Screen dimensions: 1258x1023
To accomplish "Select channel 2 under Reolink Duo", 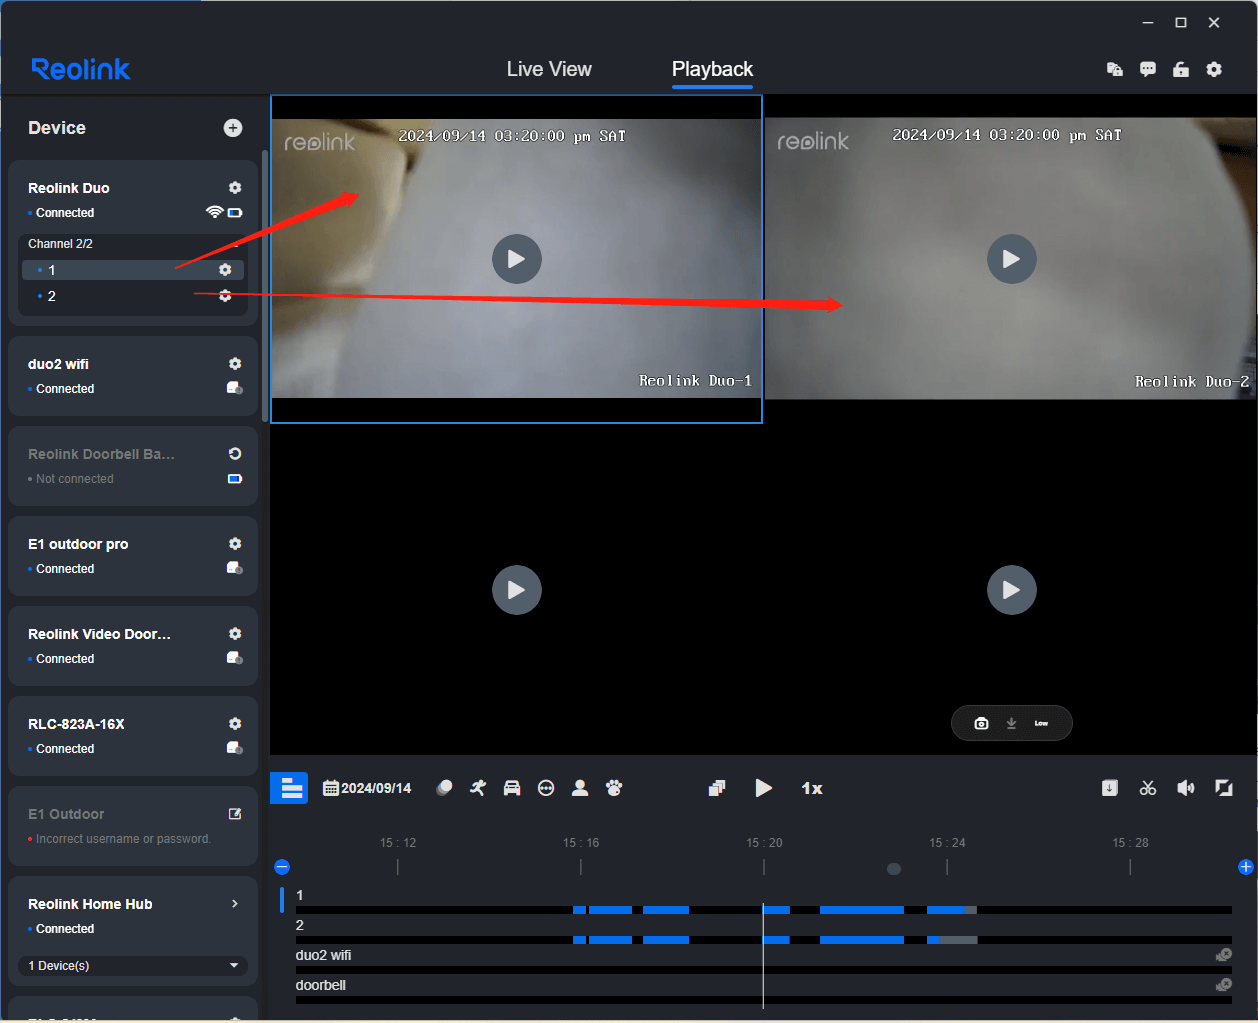I will pyautogui.click(x=133, y=296).
